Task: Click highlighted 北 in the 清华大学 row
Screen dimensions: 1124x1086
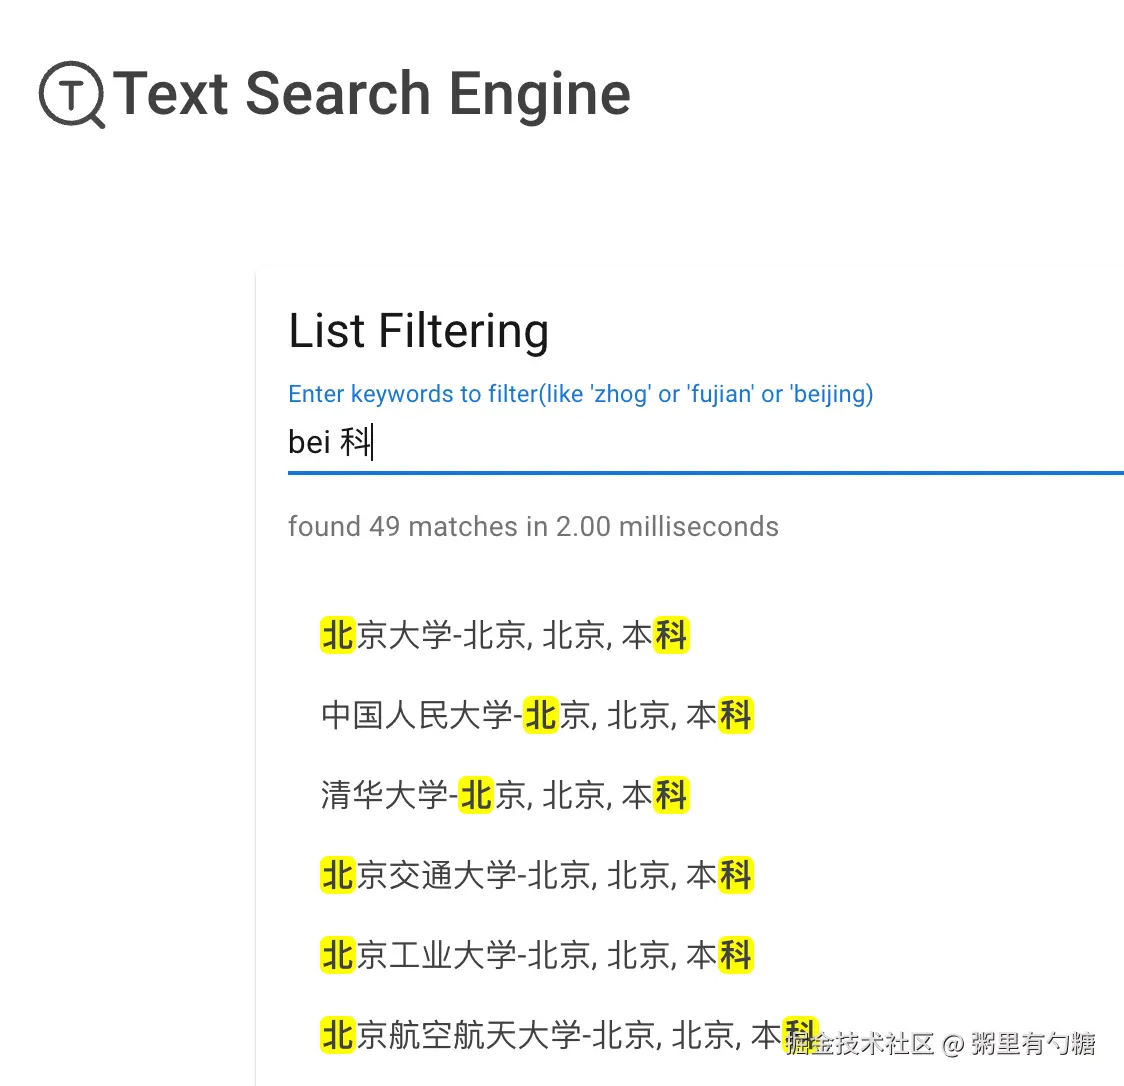Action: point(476,795)
